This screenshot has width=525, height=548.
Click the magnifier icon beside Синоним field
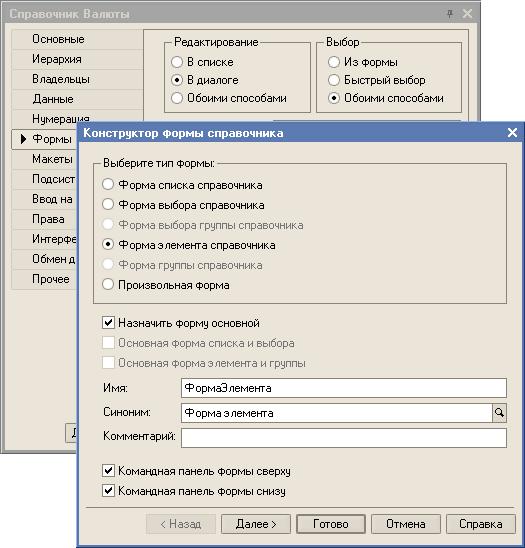[x=499, y=413]
